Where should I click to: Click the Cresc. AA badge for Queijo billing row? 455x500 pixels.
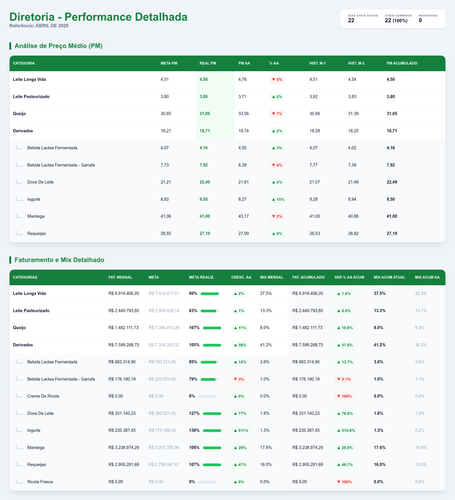[240, 328]
